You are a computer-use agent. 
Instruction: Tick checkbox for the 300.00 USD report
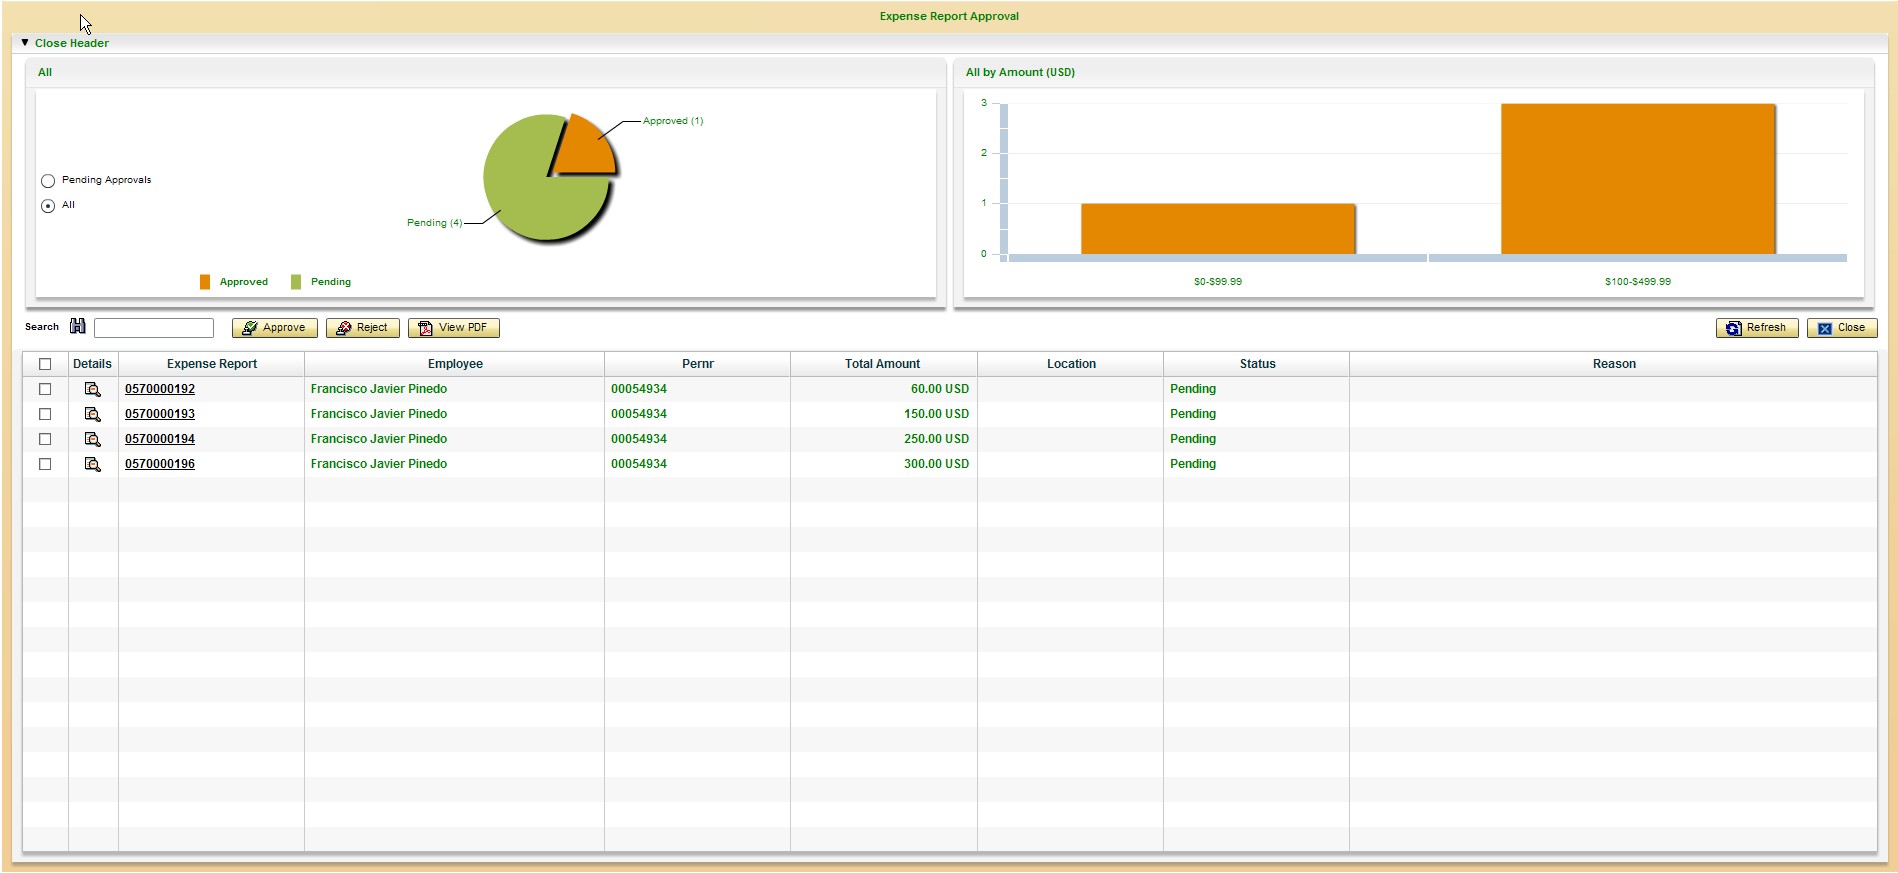coord(45,464)
